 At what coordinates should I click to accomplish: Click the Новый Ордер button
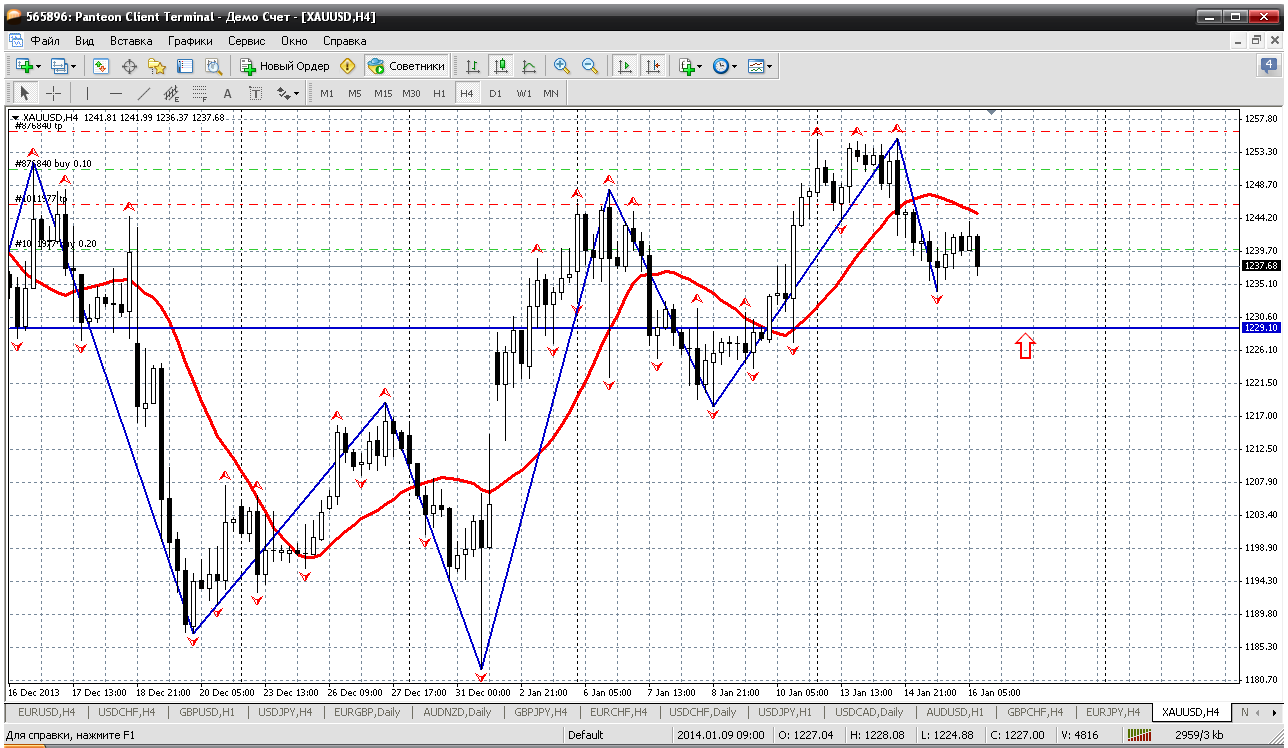[285, 66]
